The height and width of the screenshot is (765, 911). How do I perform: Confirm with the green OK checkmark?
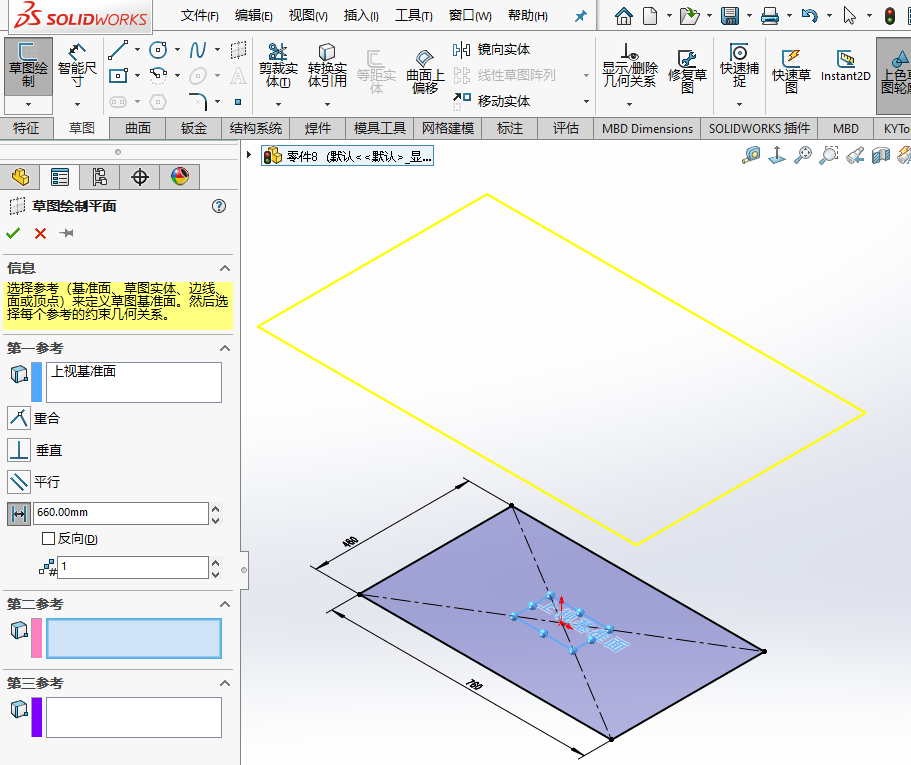[x=13, y=234]
